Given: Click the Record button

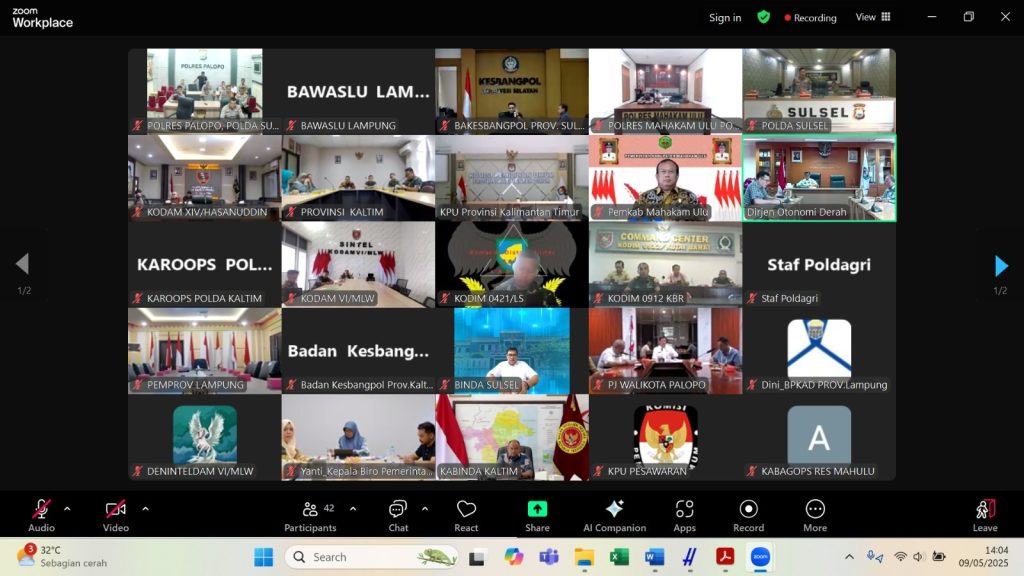Looking at the screenshot, I should click(x=748, y=515).
